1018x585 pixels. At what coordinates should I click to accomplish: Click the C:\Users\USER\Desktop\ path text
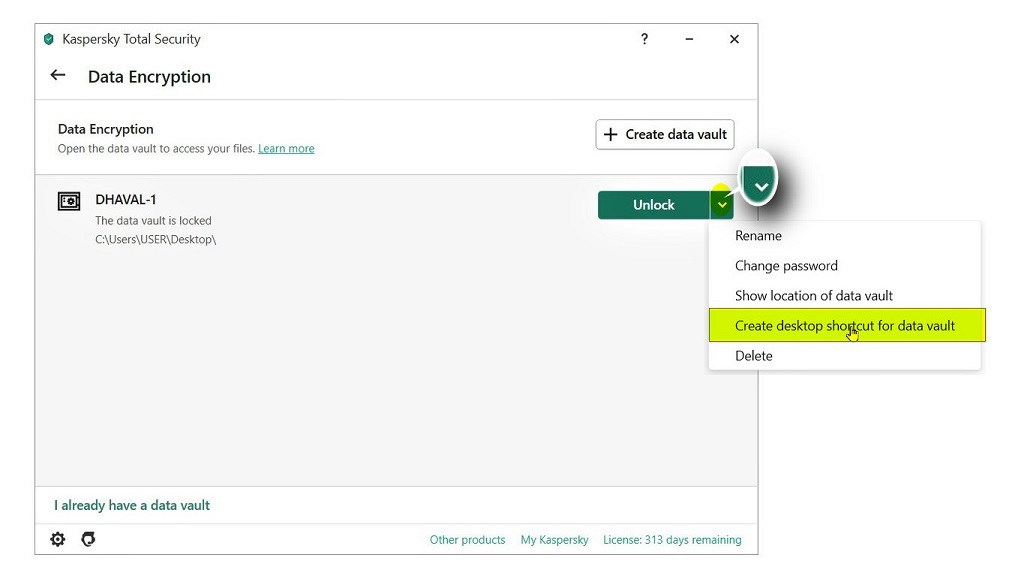tap(156, 240)
